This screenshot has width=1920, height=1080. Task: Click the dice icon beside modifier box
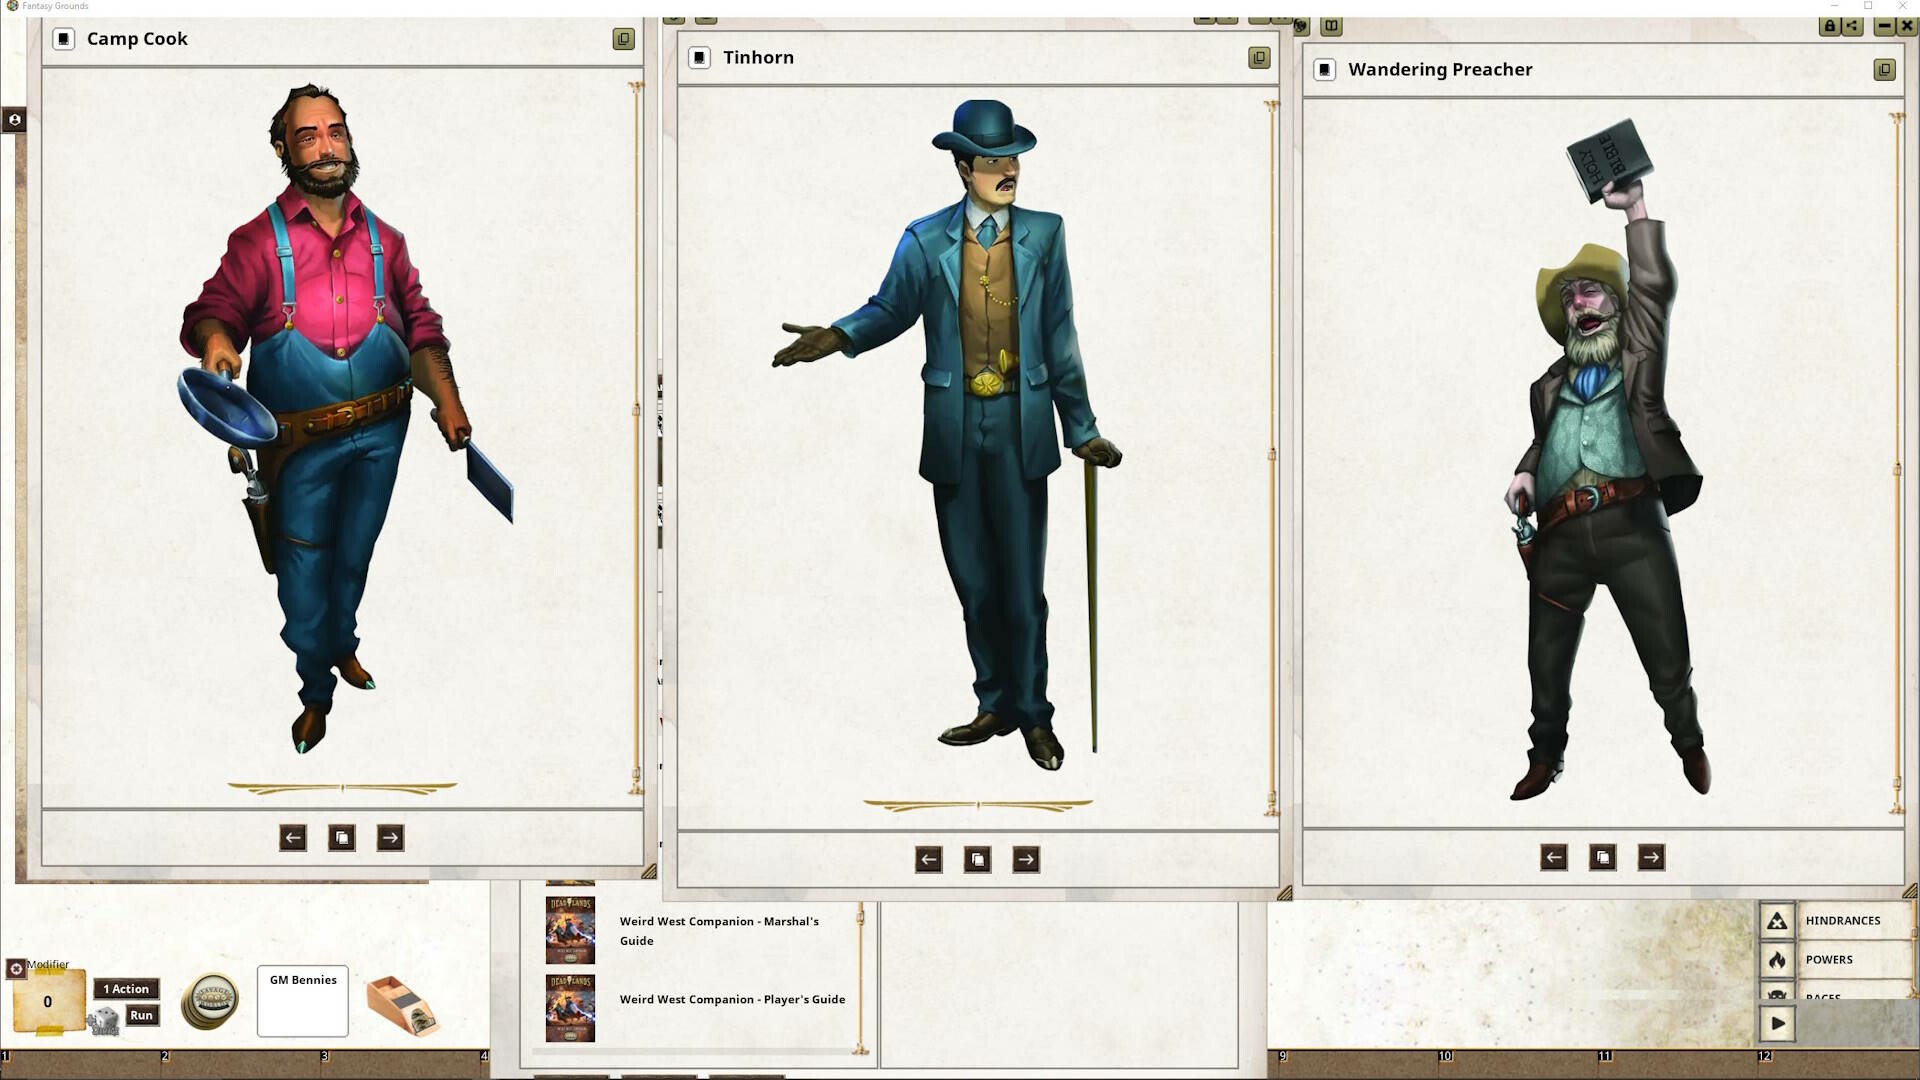(103, 1021)
